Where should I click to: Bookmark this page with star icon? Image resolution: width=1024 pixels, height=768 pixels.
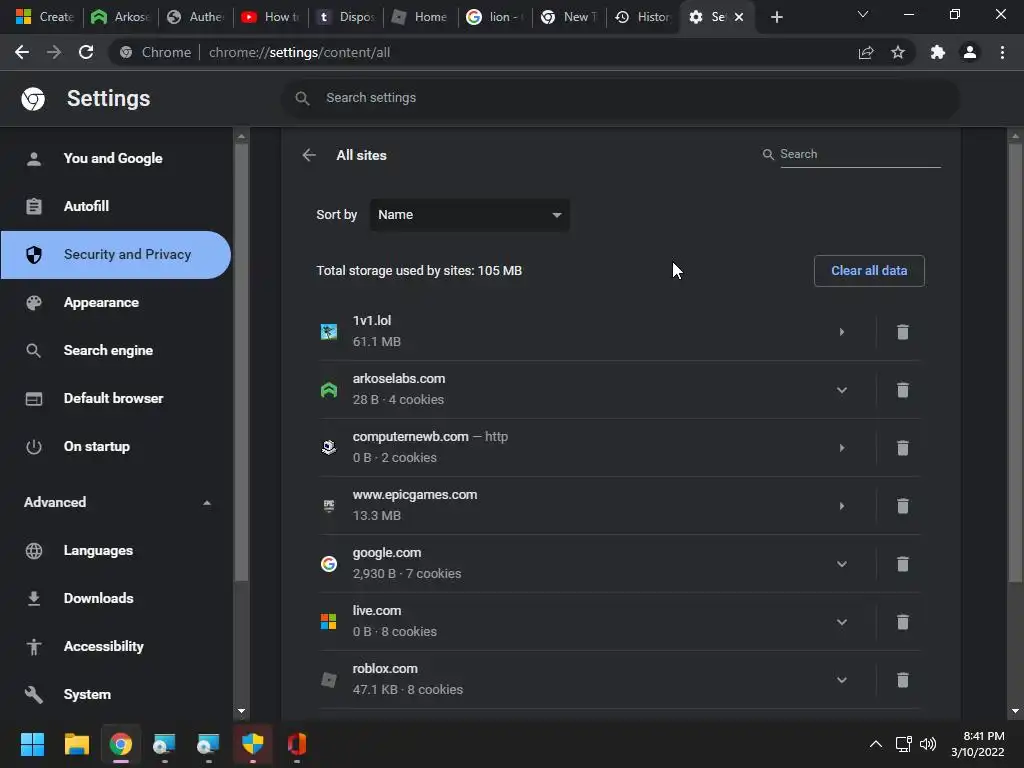click(x=898, y=52)
